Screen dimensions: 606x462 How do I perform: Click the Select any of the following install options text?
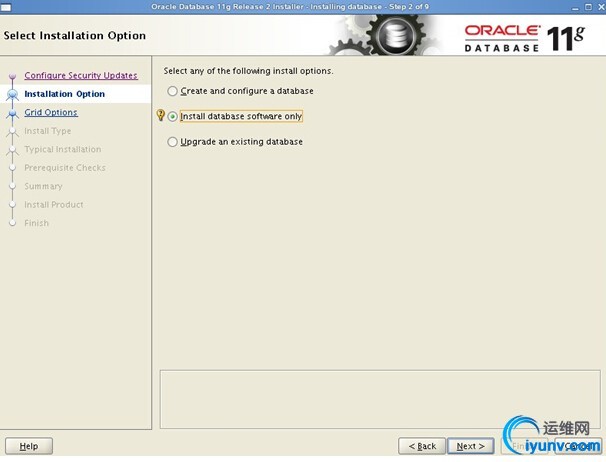pos(248,71)
